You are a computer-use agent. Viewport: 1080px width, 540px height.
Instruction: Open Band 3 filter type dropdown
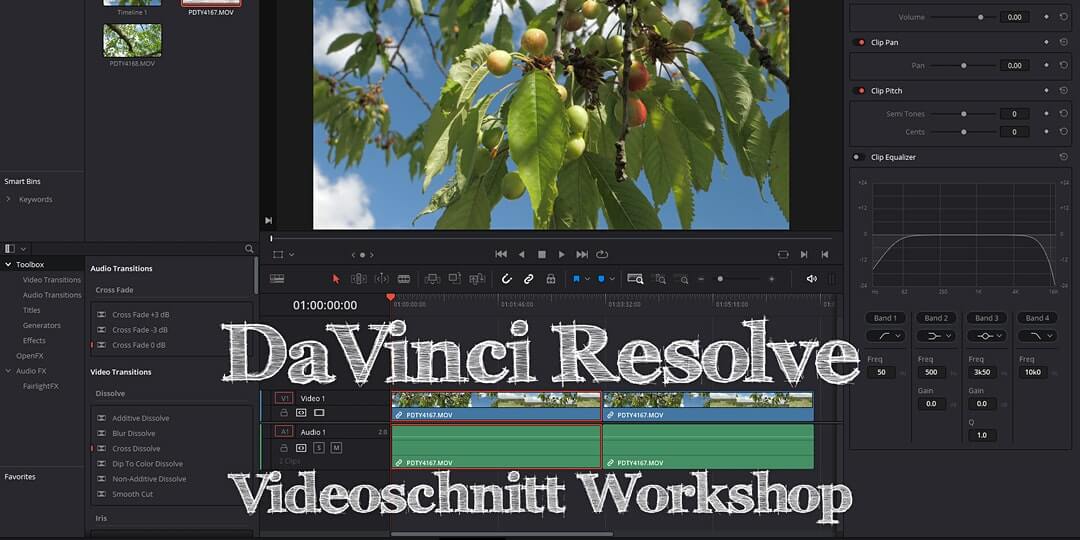click(x=986, y=336)
